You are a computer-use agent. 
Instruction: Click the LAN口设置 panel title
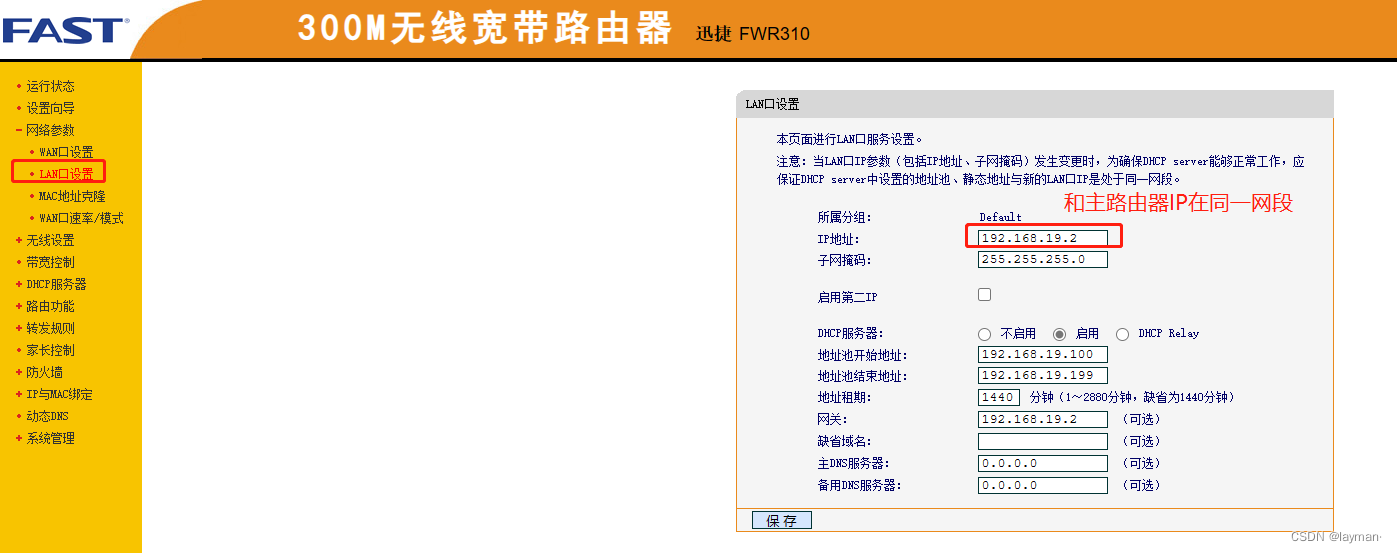point(773,104)
